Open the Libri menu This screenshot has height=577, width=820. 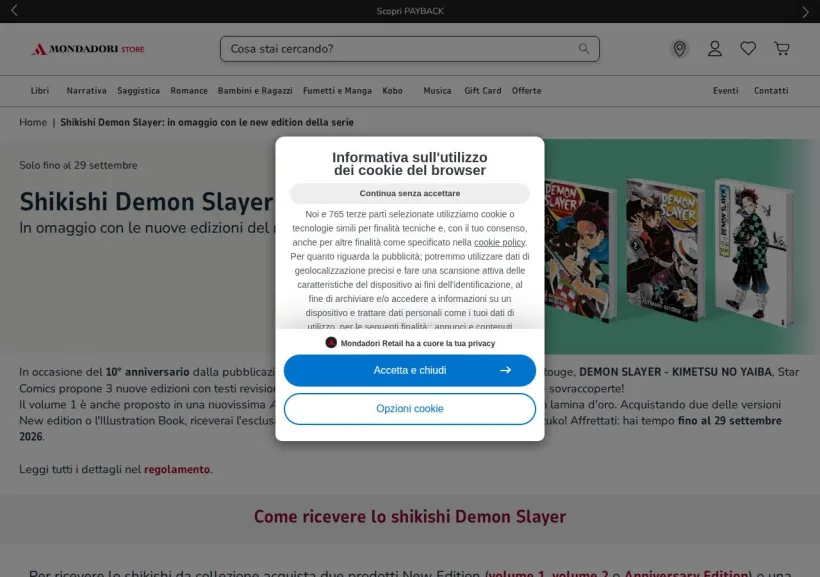coord(40,90)
